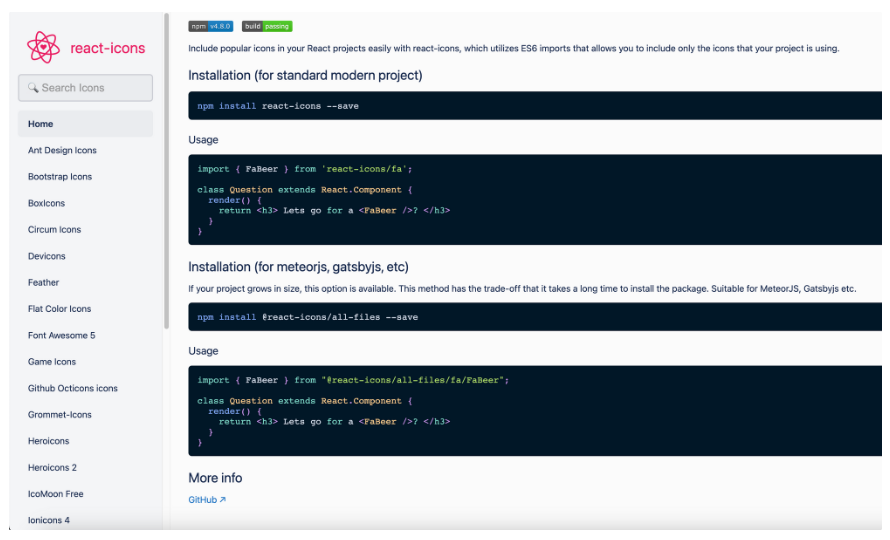The width and height of the screenshot is (890, 540).
Task: Open the react-icons title link
Action: point(108,48)
